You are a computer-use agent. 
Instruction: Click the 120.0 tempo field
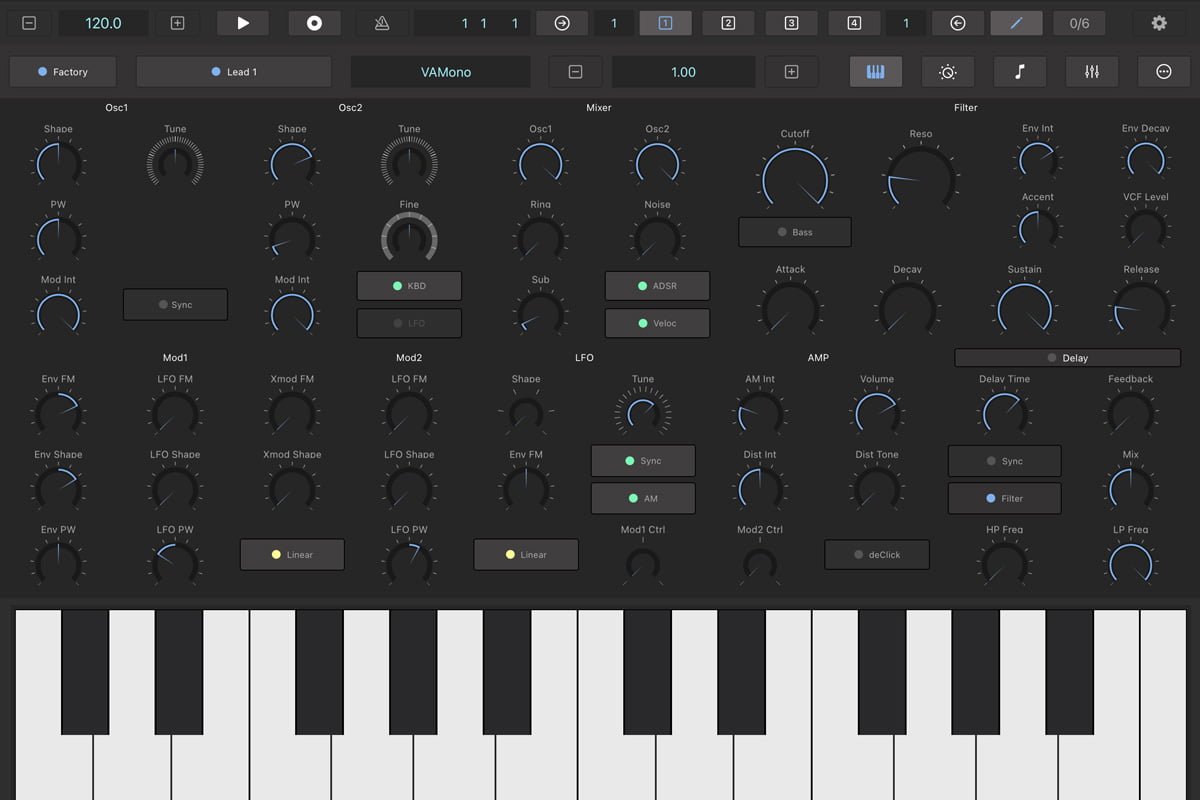[x=103, y=23]
